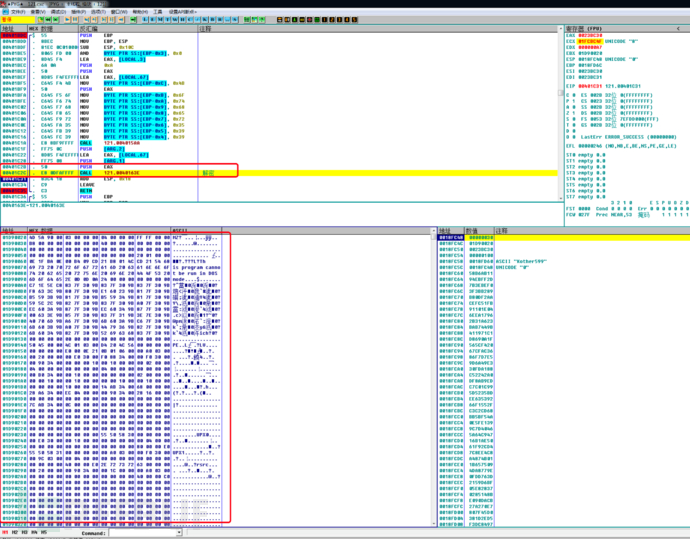Click the Execute Till Return icon
Image resolution: width=690 pixels, height=539 pixels.
click(x=121, y=19)
